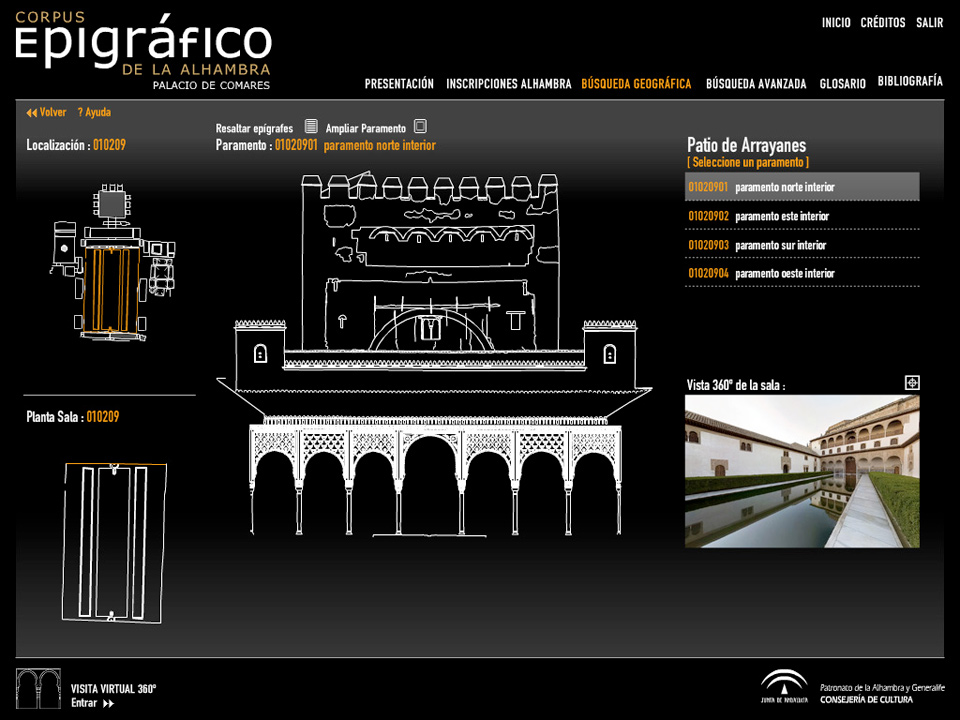Click the palace floor plan map

112,262
